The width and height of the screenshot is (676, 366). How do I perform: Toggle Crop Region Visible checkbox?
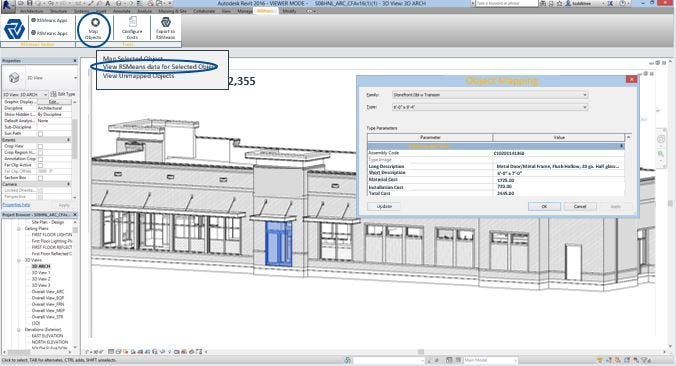[x=41, y=153]
